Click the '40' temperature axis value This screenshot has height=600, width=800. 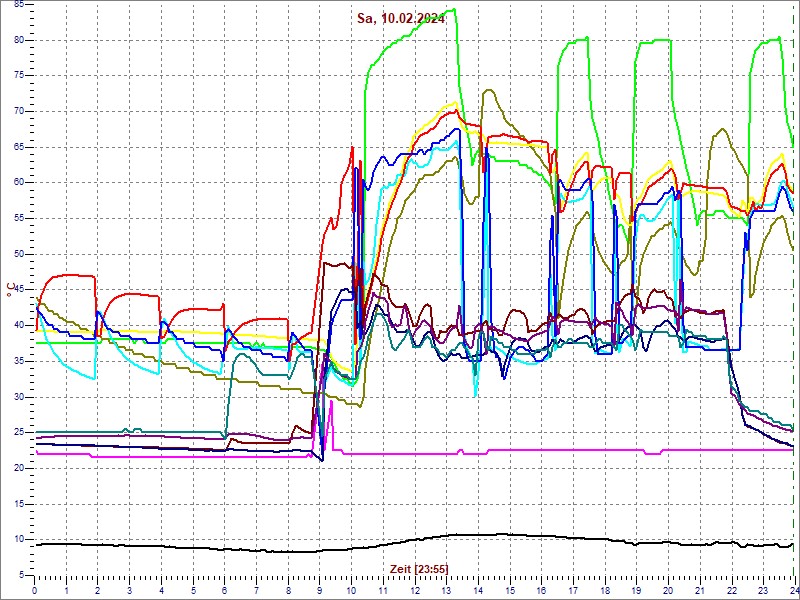[19, 326]
